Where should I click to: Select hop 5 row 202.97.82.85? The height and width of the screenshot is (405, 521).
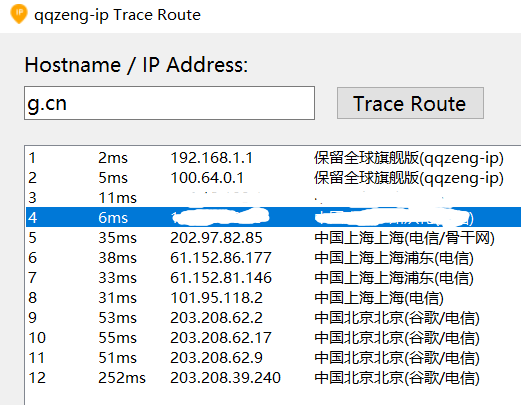(273, 238)
